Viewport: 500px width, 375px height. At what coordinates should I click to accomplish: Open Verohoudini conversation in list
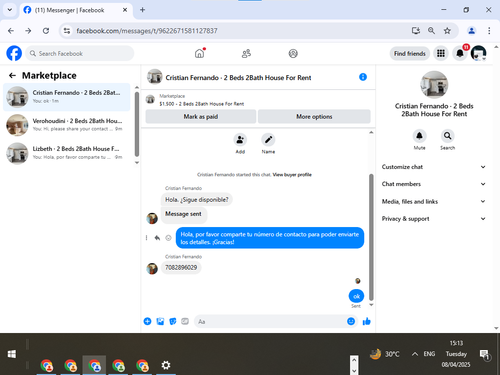point(67,125)
